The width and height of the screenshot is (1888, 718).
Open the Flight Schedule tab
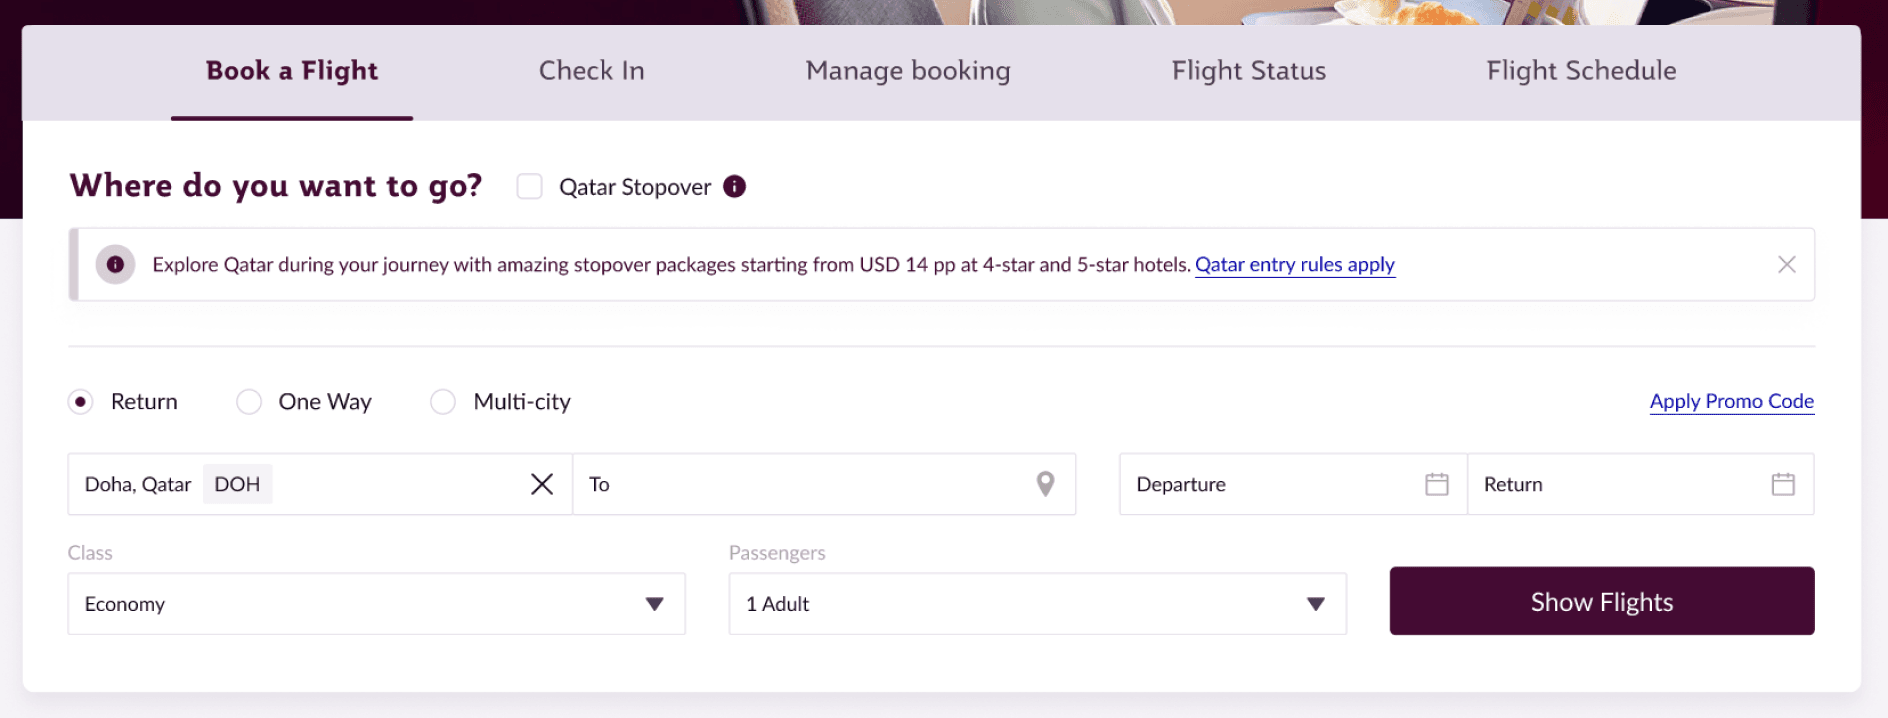tap(1581, 71)
